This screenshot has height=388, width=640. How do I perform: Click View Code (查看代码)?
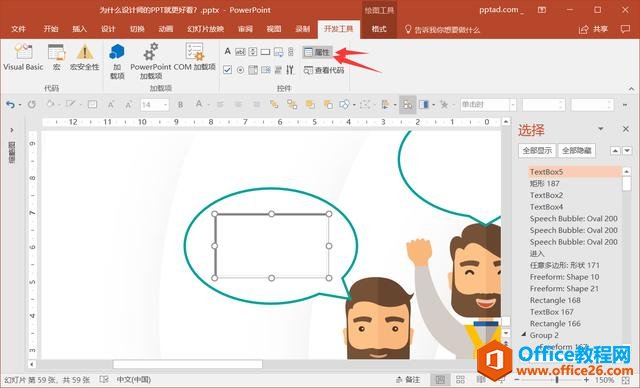point(324,70)
